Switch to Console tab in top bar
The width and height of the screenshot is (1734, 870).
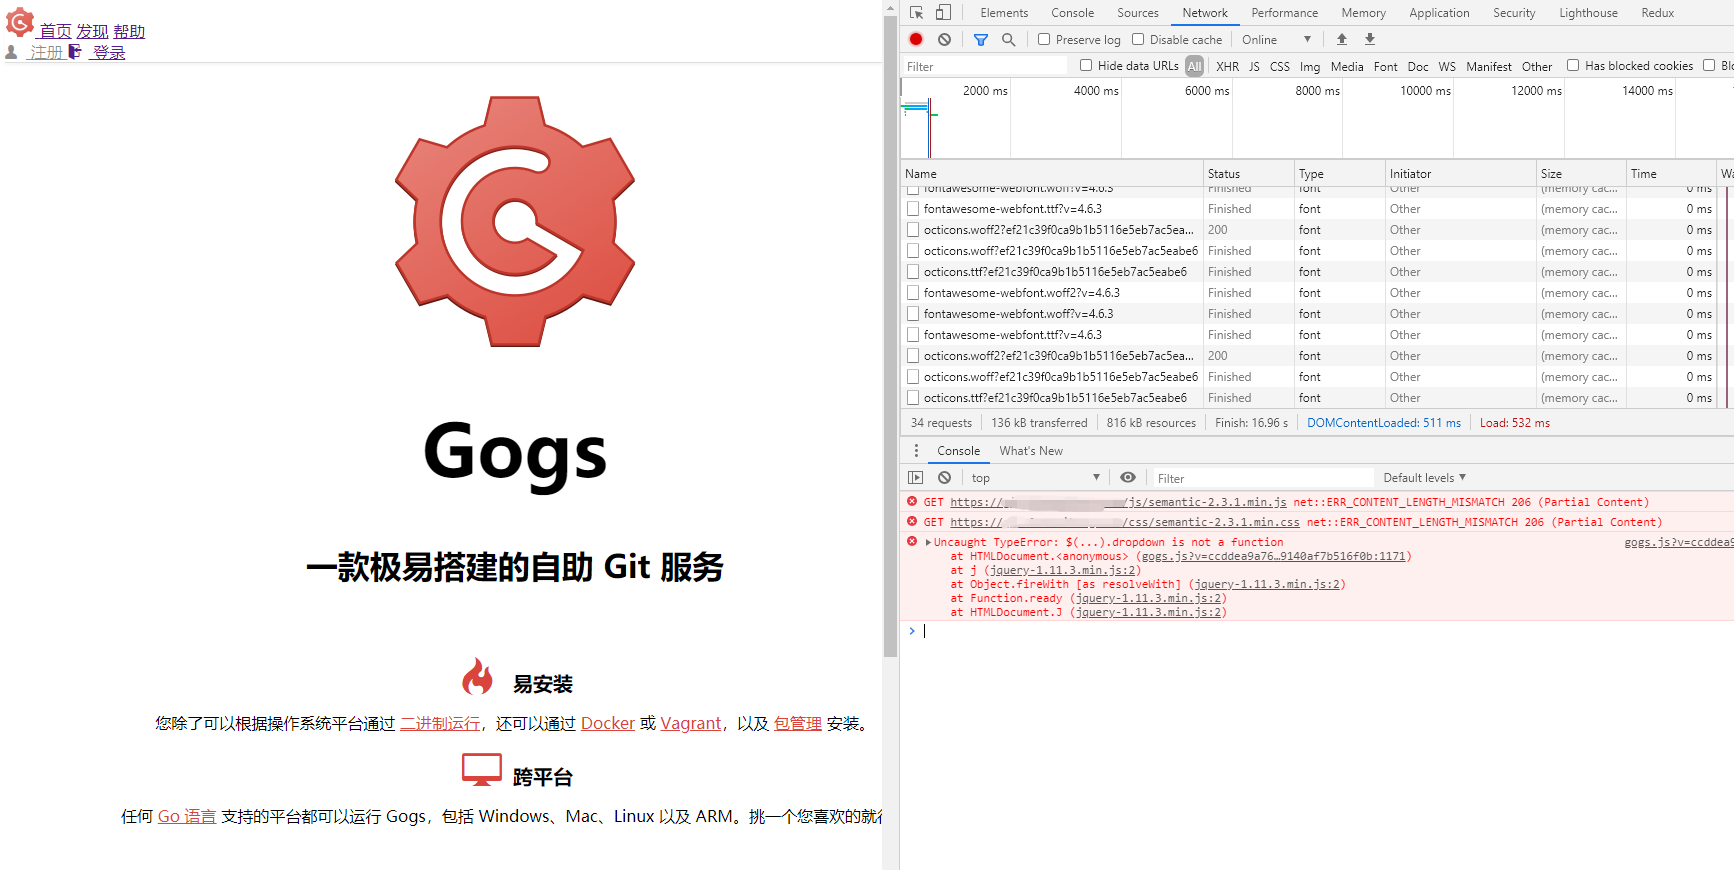[1073, 13]
